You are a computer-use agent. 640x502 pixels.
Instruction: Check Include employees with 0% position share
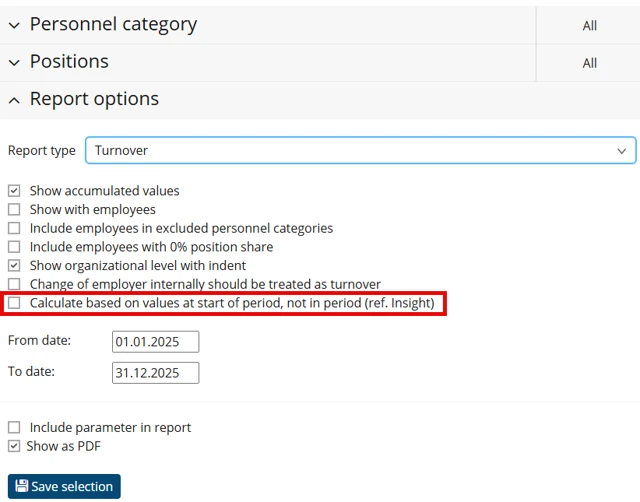[14, 247]
